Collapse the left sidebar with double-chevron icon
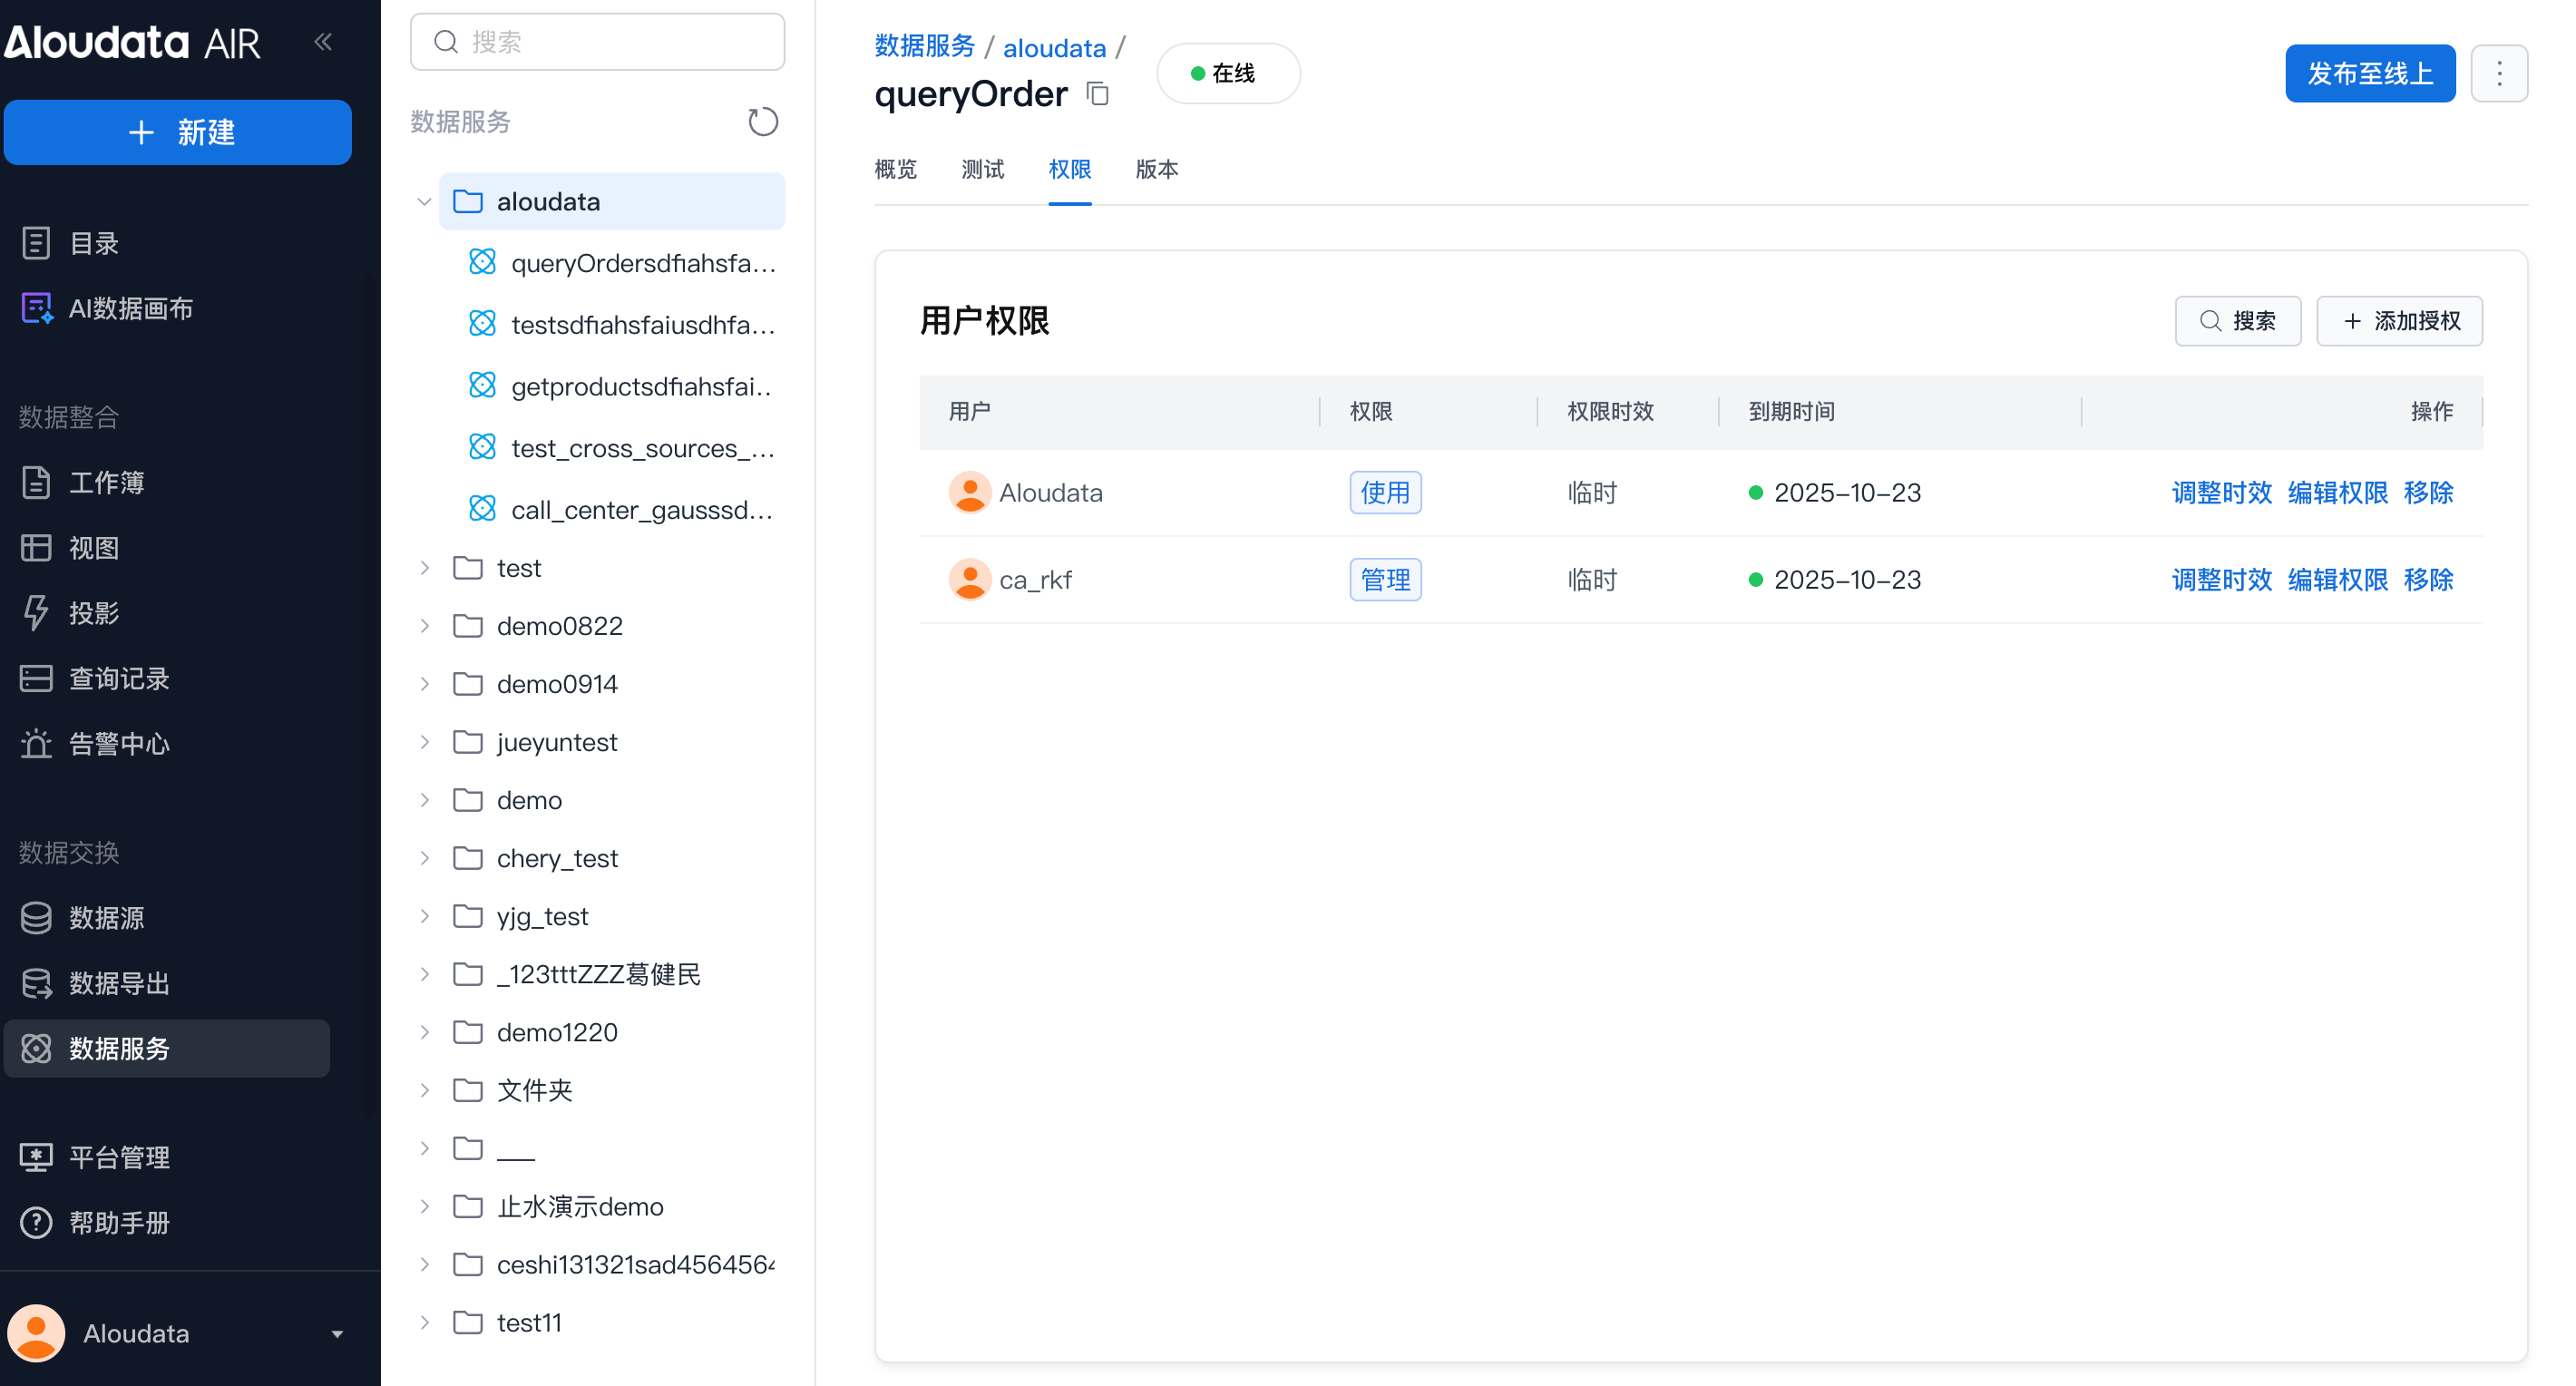 pos(323,42)
